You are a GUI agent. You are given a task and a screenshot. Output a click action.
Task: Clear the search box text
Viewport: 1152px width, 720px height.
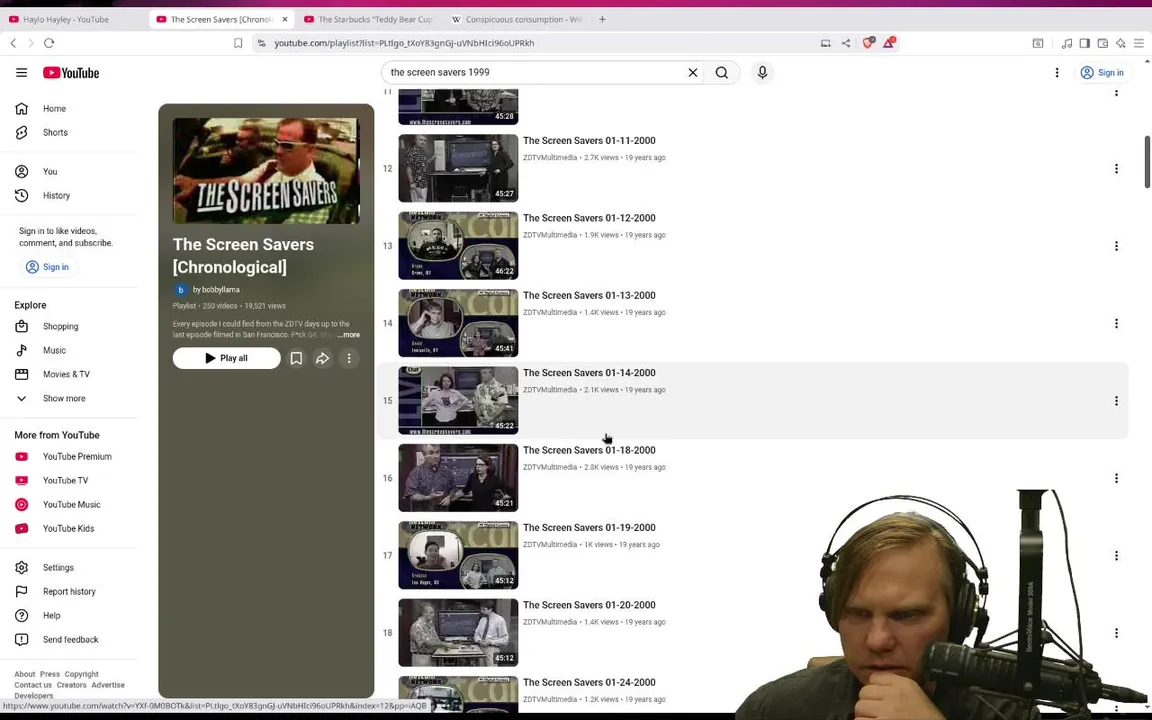pos(692,73)
